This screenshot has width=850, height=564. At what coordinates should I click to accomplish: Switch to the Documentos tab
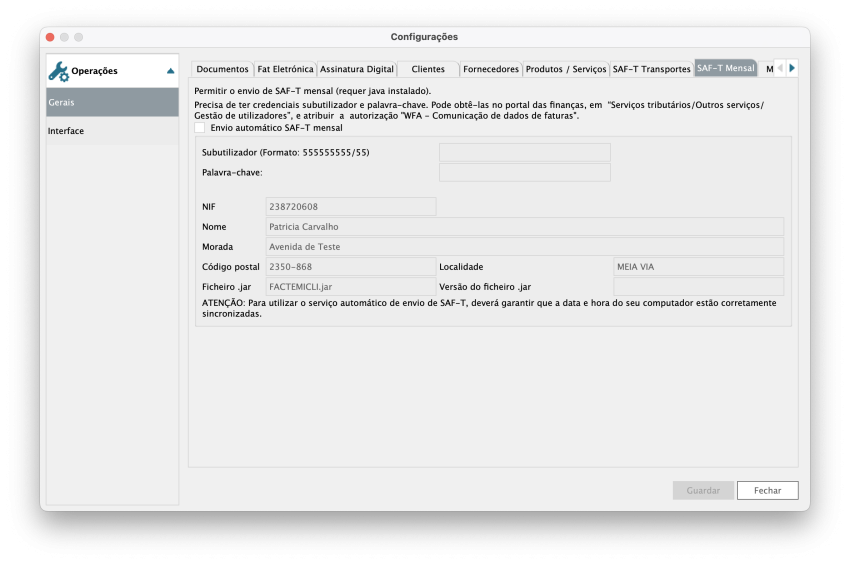(222, 69)
